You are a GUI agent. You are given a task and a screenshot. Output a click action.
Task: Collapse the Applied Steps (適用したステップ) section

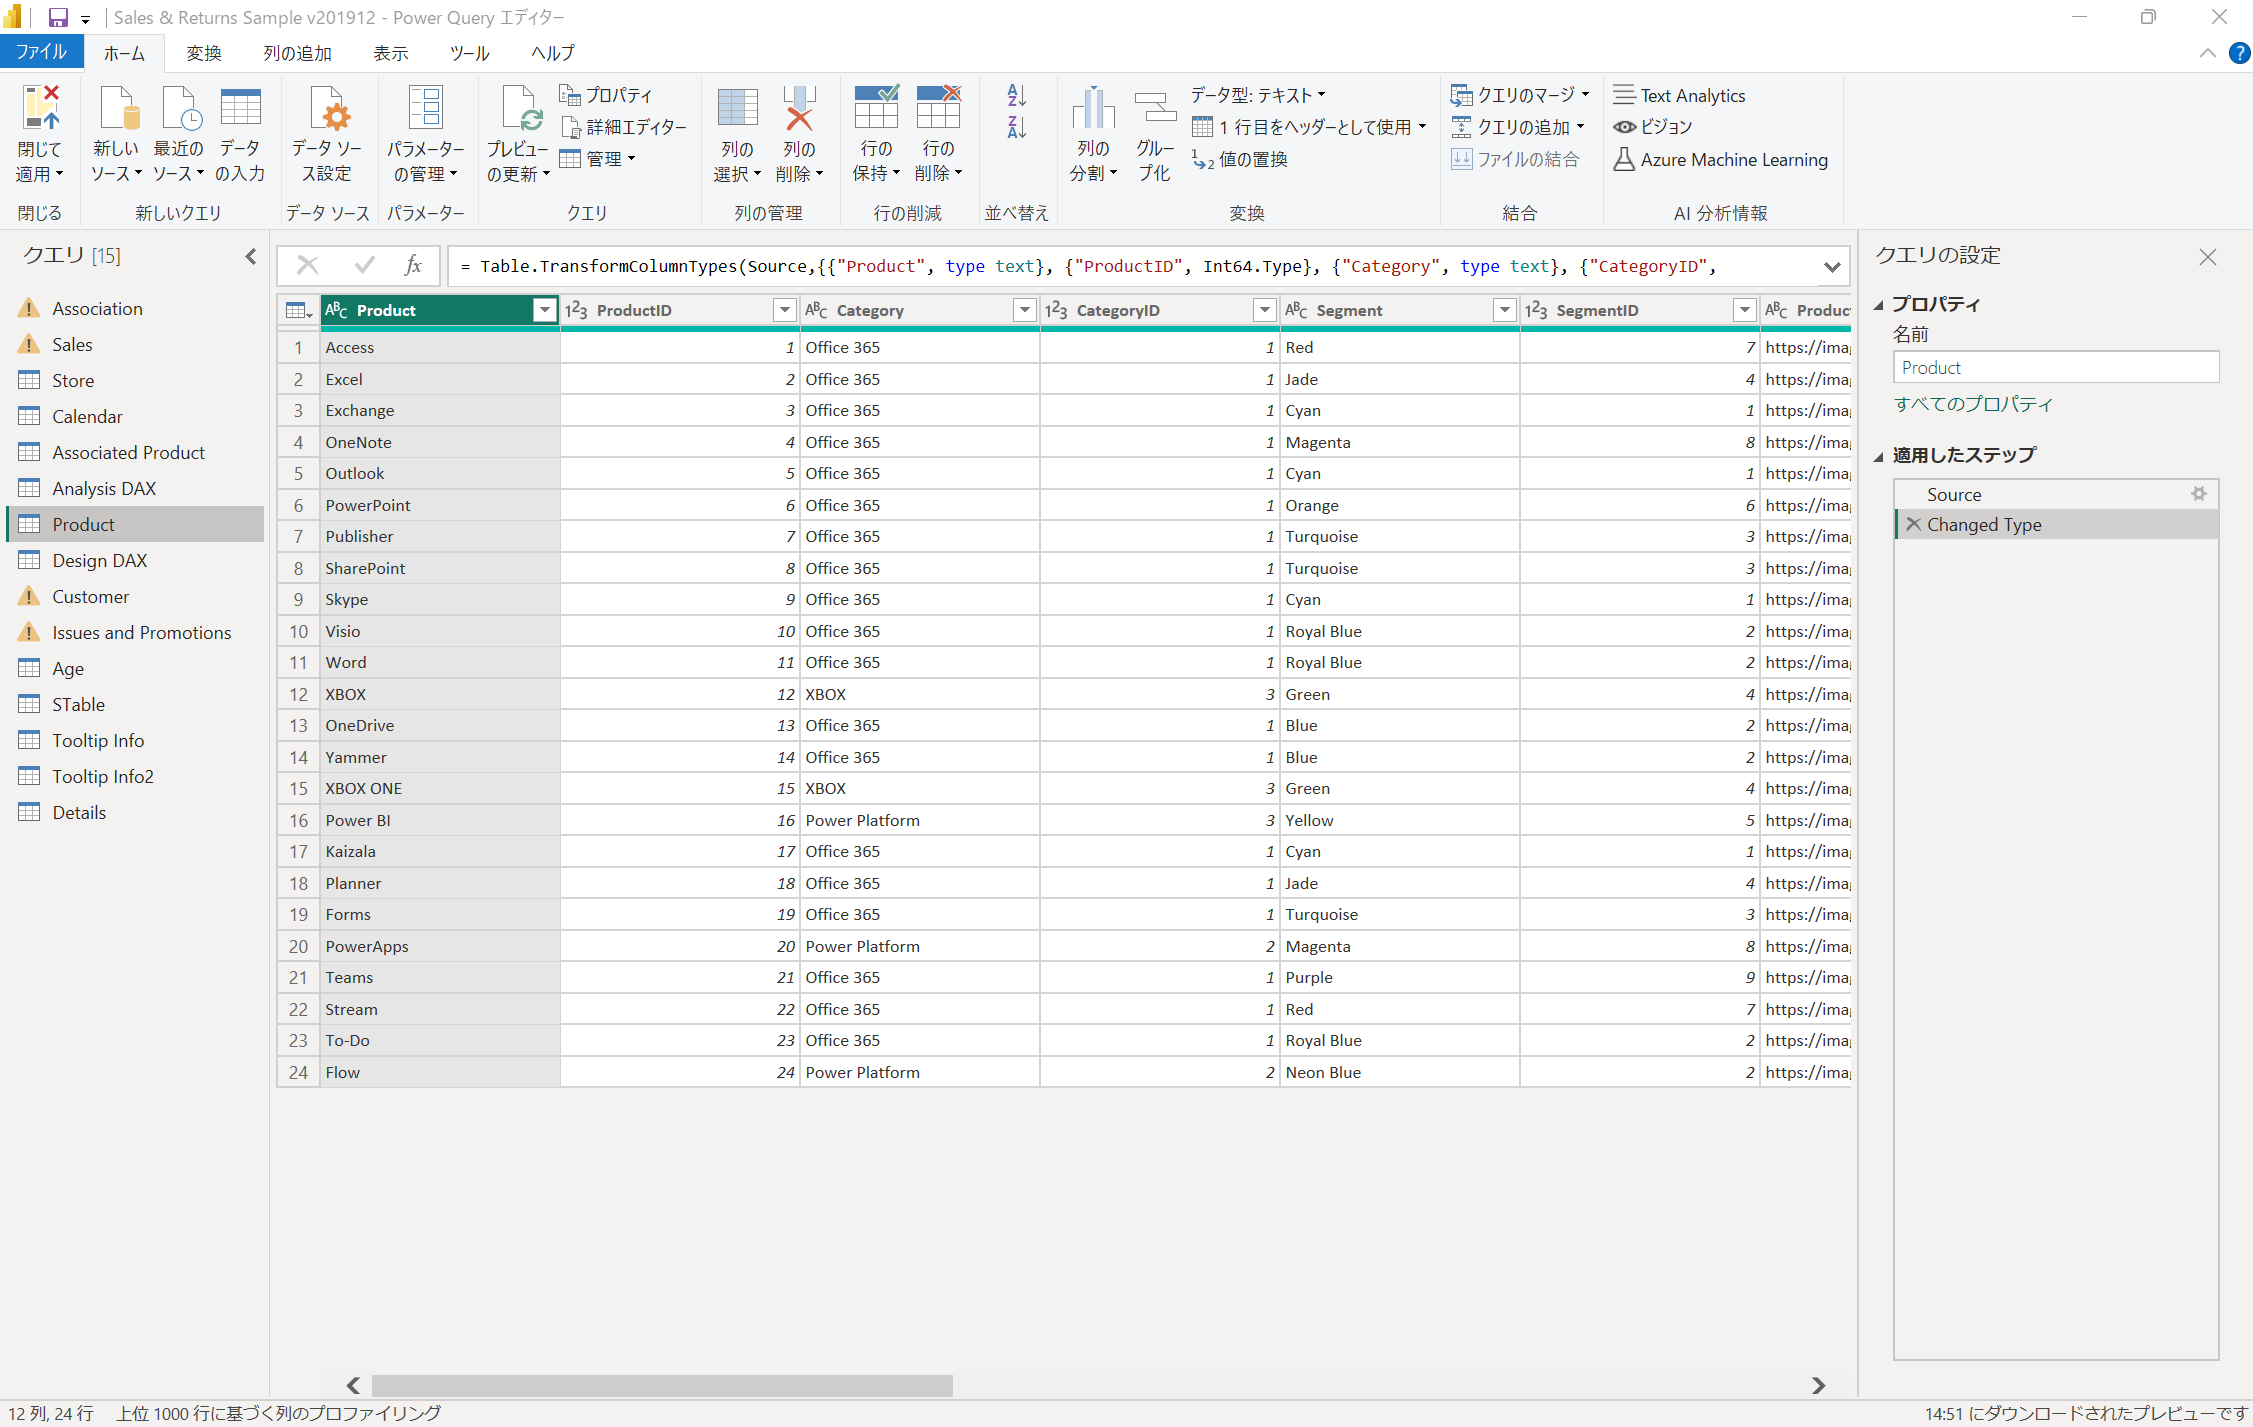click(x=1879, y=456)
